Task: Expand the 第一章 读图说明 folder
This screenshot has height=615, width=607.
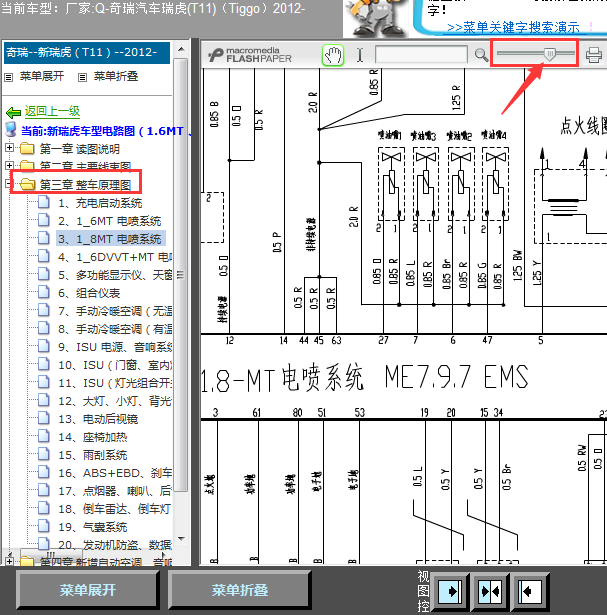Action: click(9, 148)
